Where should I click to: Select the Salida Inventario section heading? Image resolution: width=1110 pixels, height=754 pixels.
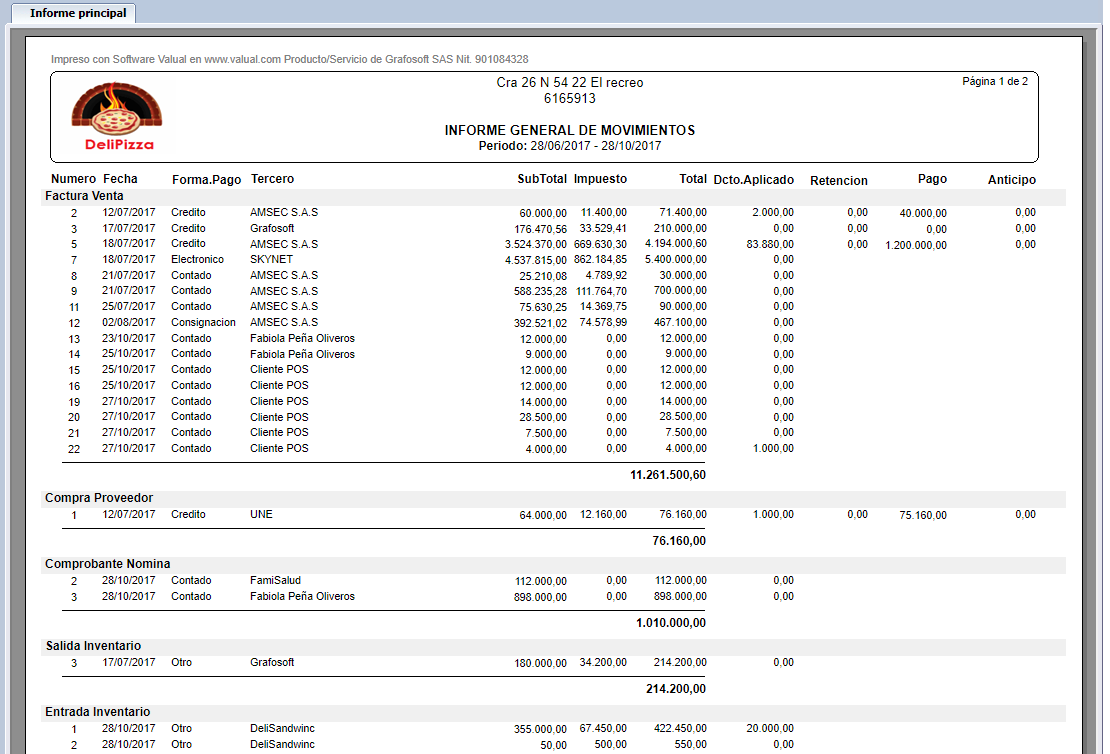[93, 646]
